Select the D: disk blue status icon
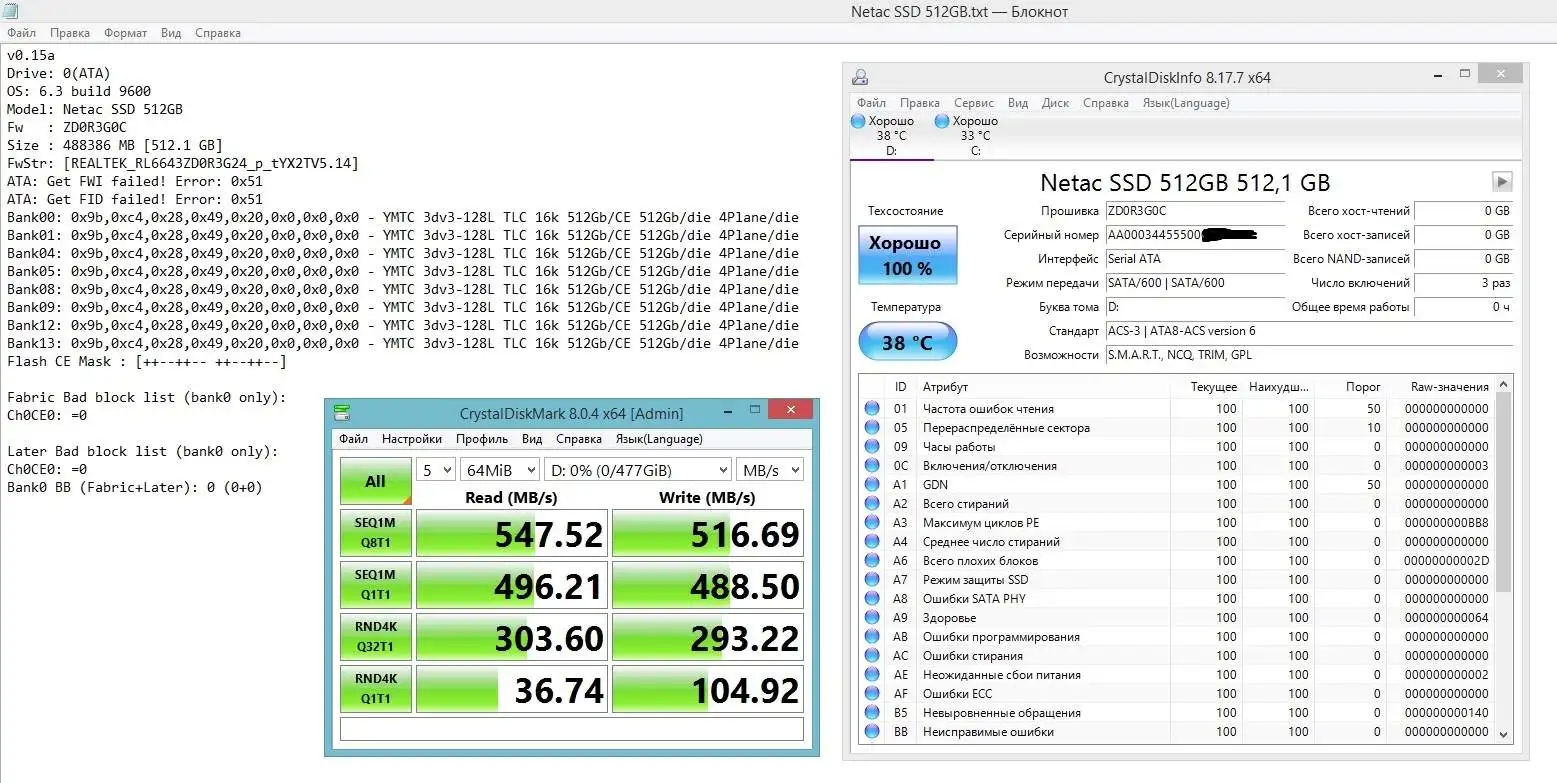The image size is (1557, 783). pos(858,121)
